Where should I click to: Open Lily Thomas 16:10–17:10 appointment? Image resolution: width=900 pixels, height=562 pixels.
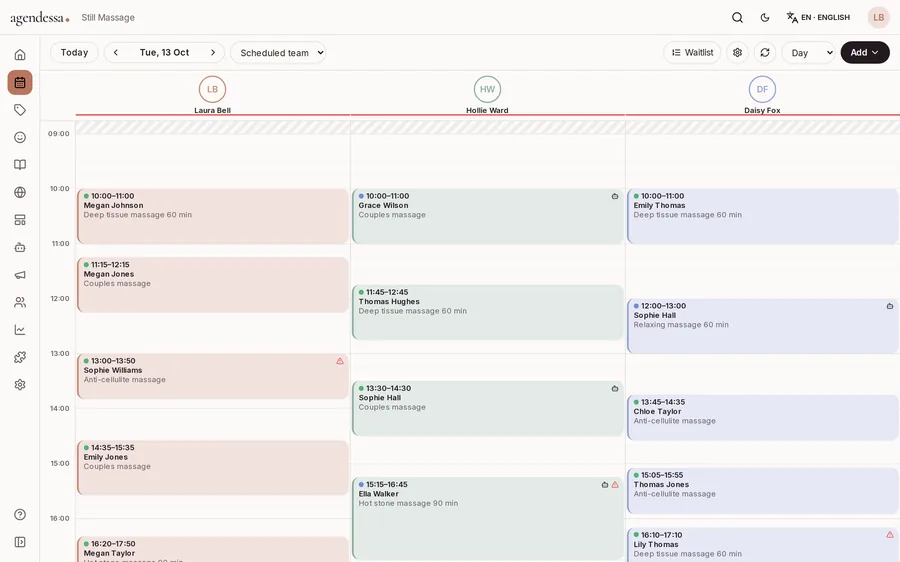click(763, 545)
